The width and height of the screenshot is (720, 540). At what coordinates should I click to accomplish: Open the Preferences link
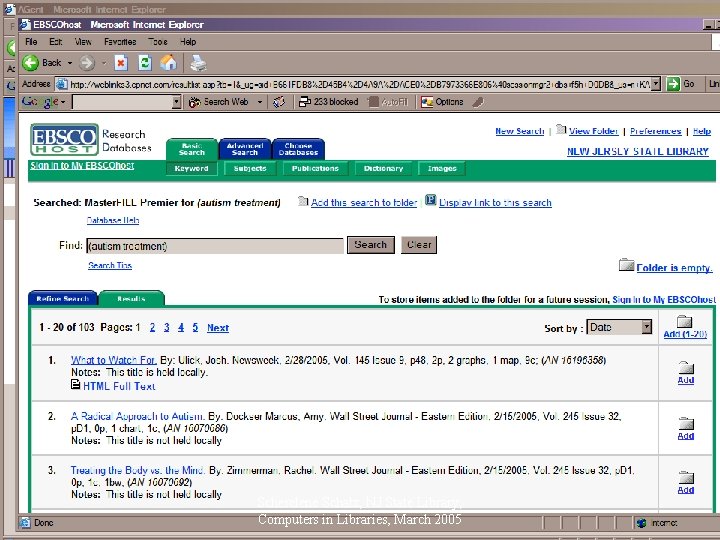[655, 131]
